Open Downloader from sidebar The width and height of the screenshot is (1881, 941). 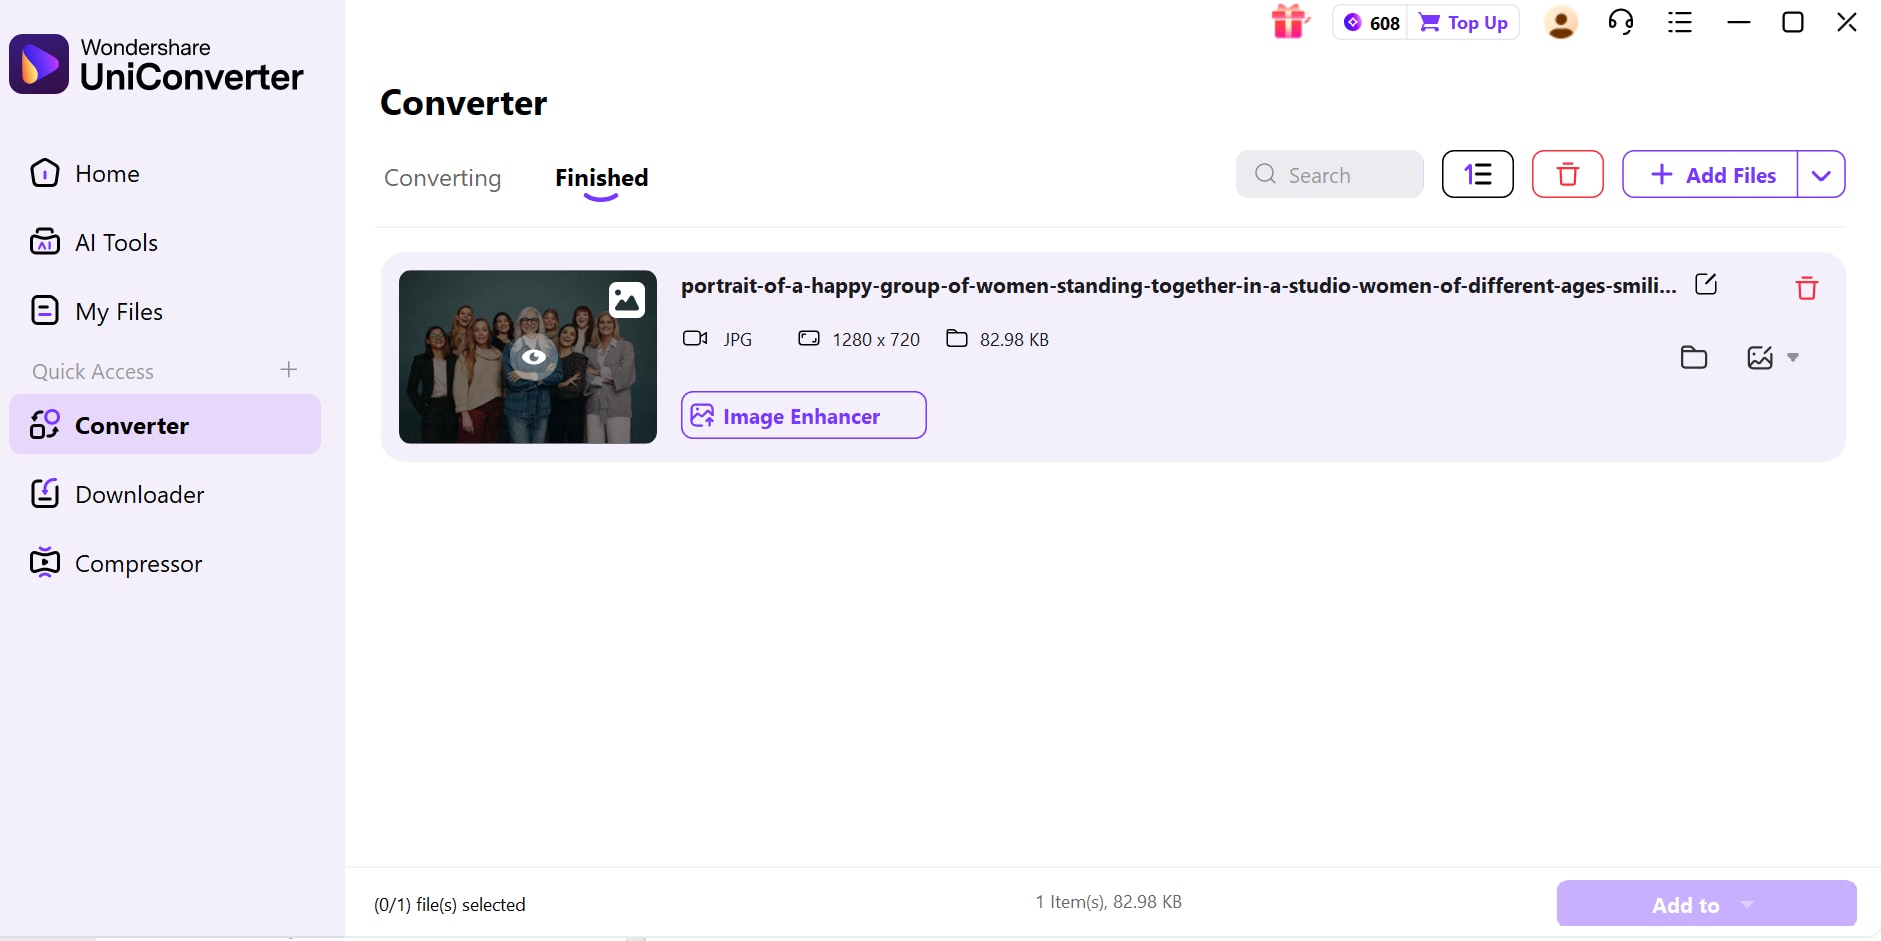[165, 495]
